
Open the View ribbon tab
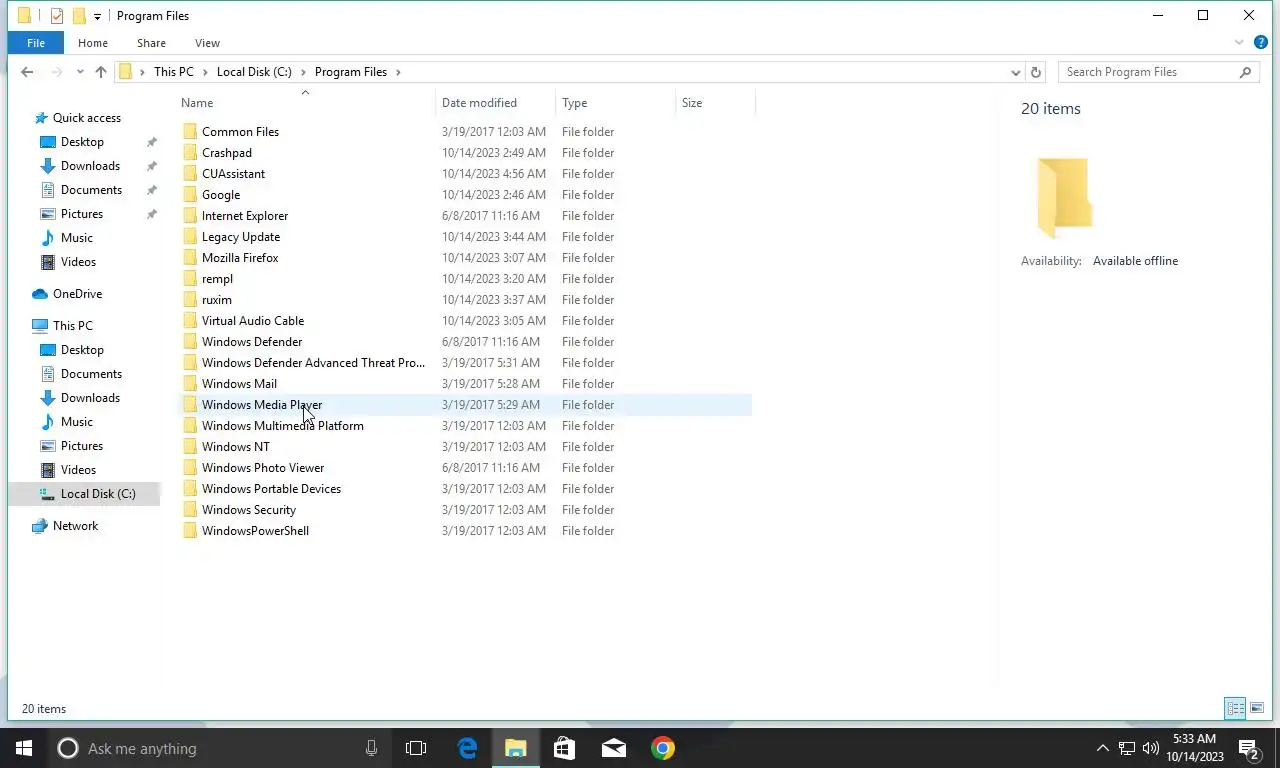coord(207,43)
